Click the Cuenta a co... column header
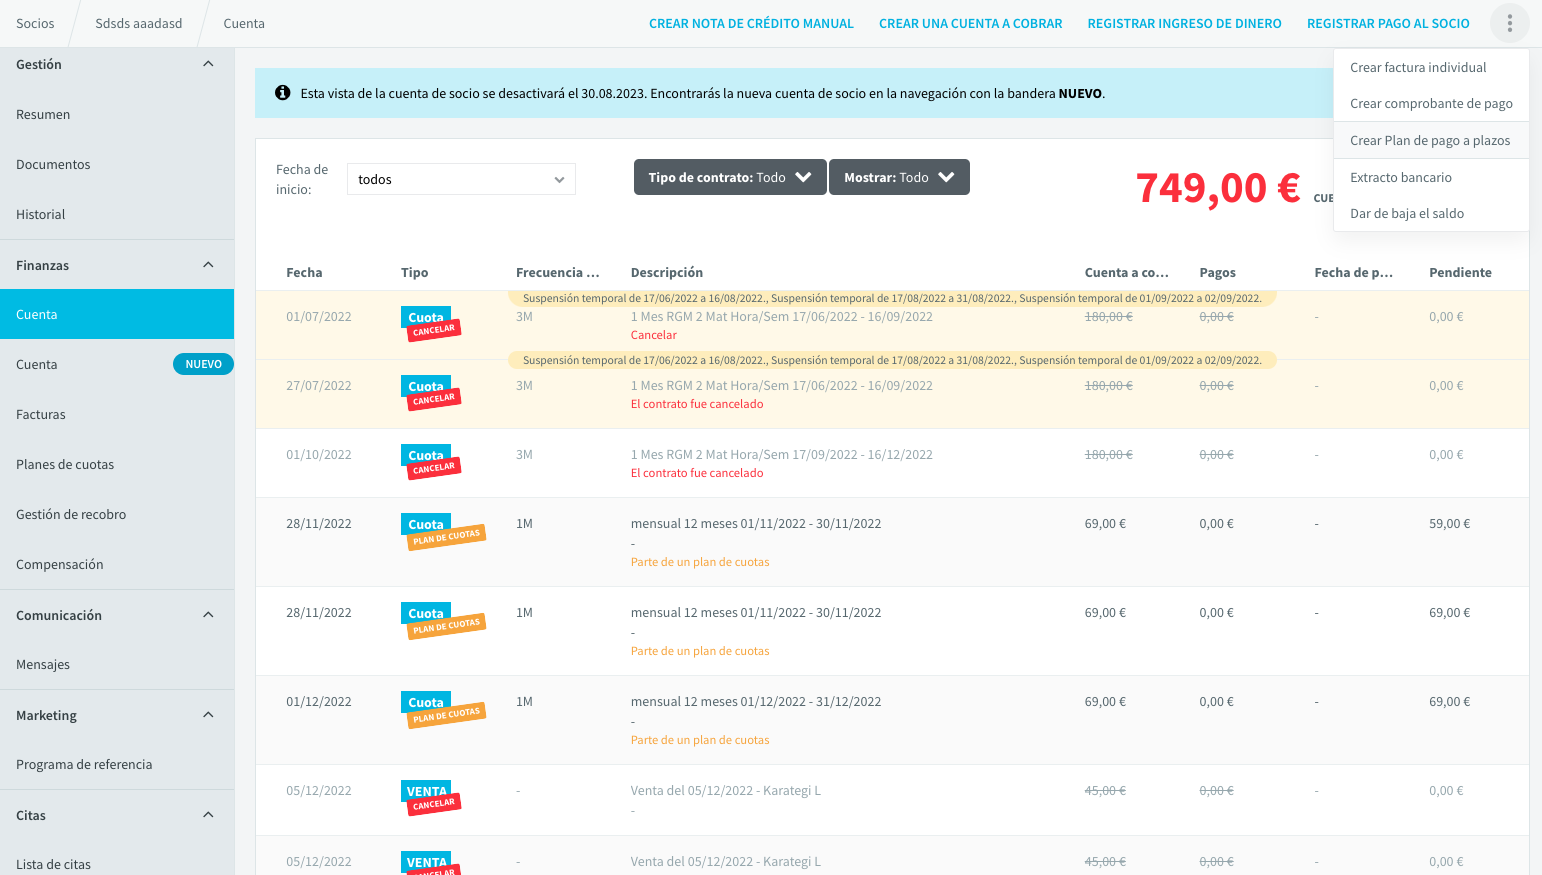 [x=1127, y=272]
